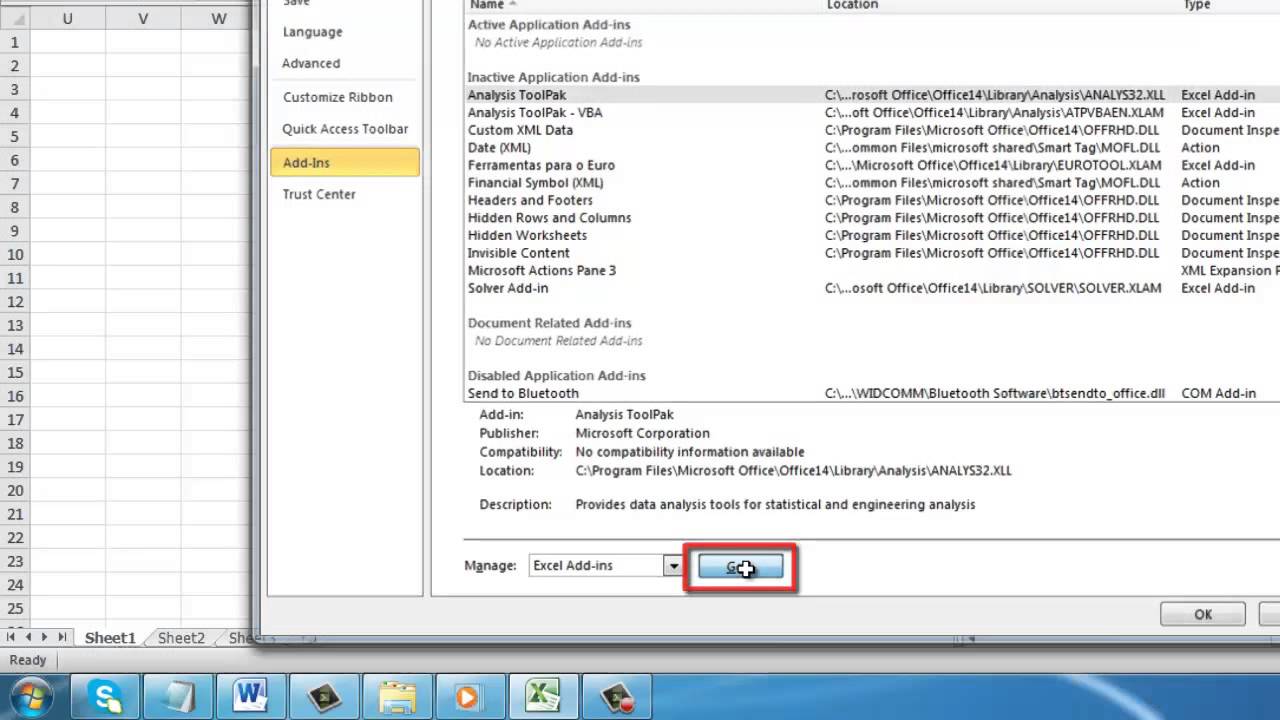Click the Document Related Add-ins group heading
Screen dimensions: 1280x720
click(549, 323)
